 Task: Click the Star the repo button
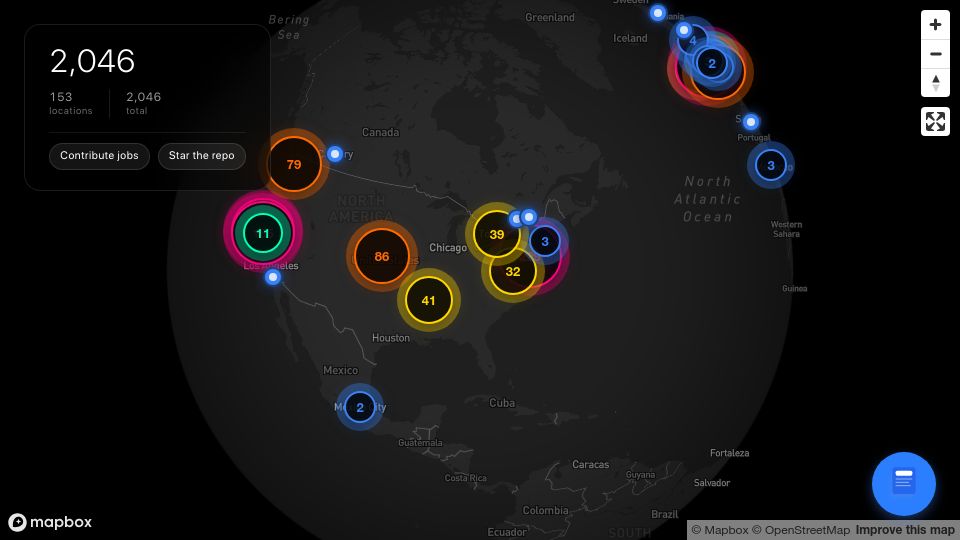tap(201, 156)
